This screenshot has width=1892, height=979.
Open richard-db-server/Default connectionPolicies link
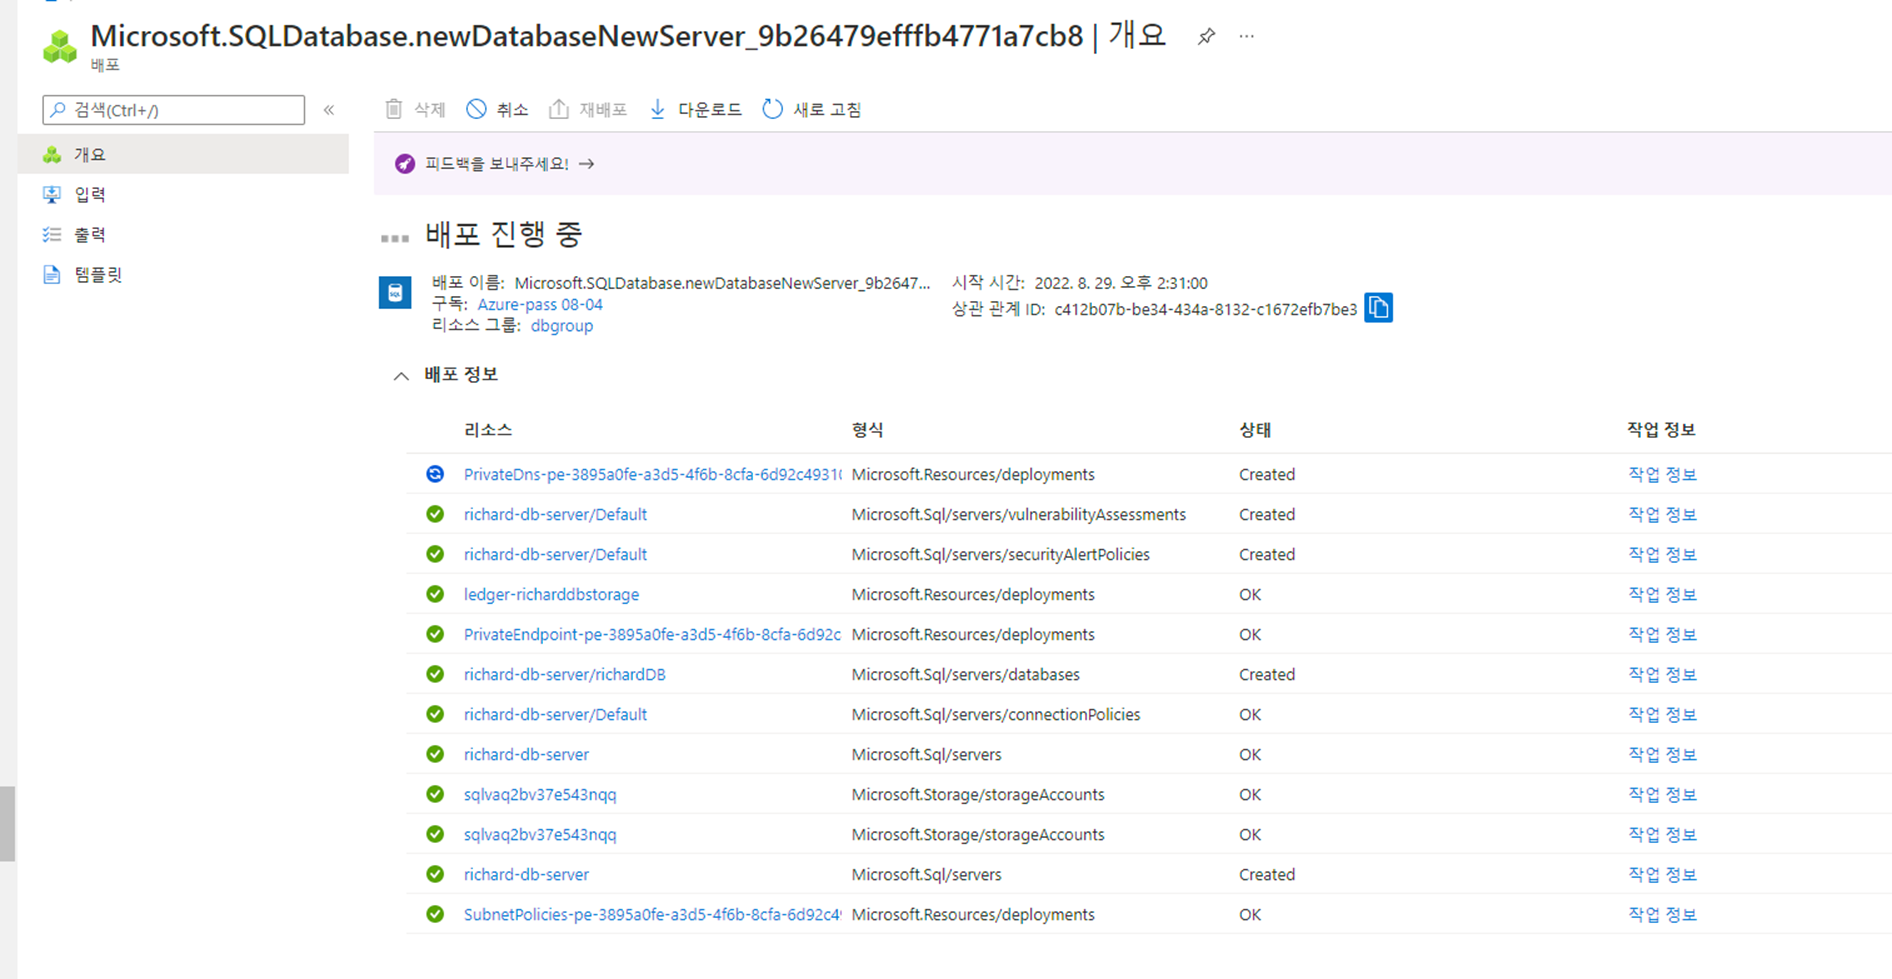[555, 714]
